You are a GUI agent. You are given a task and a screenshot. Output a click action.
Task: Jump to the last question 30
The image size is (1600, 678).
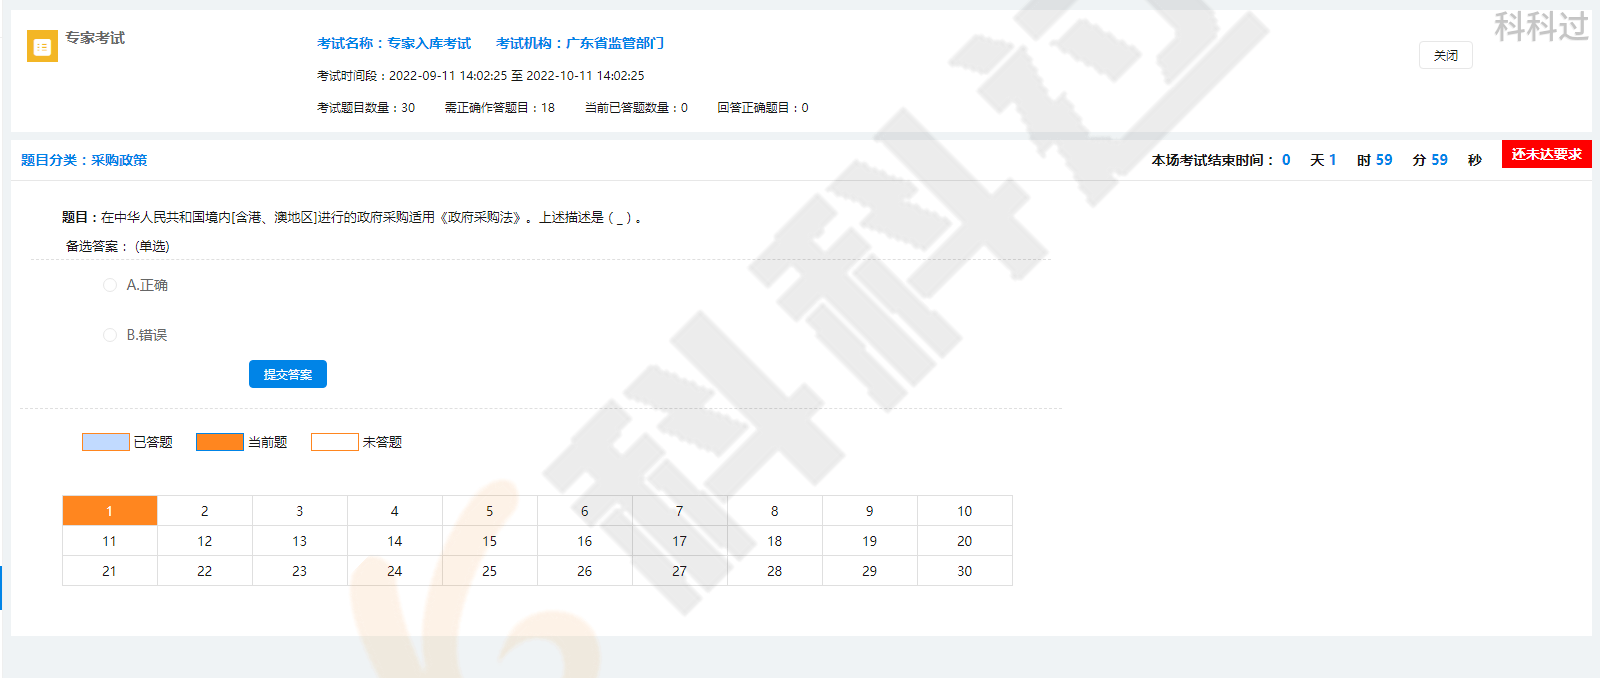[x=965, y=571]
